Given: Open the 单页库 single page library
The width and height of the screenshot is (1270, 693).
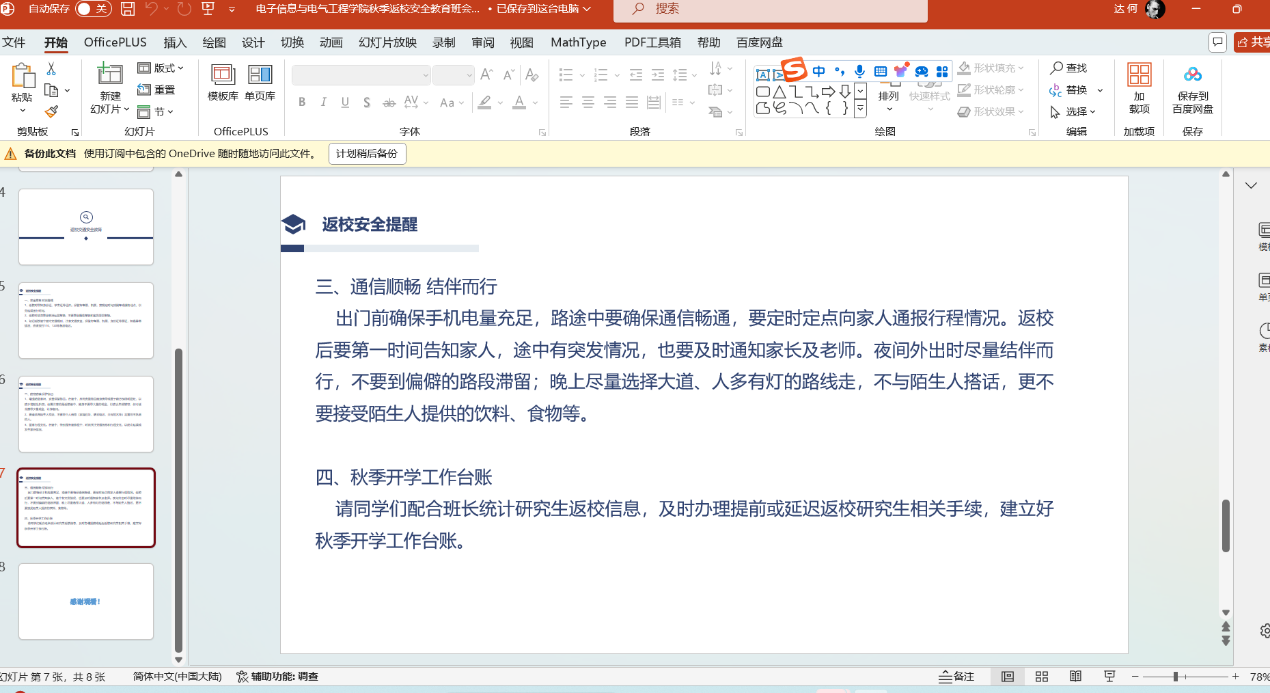Looking at the screenshot, I should (x=260, y=83).
